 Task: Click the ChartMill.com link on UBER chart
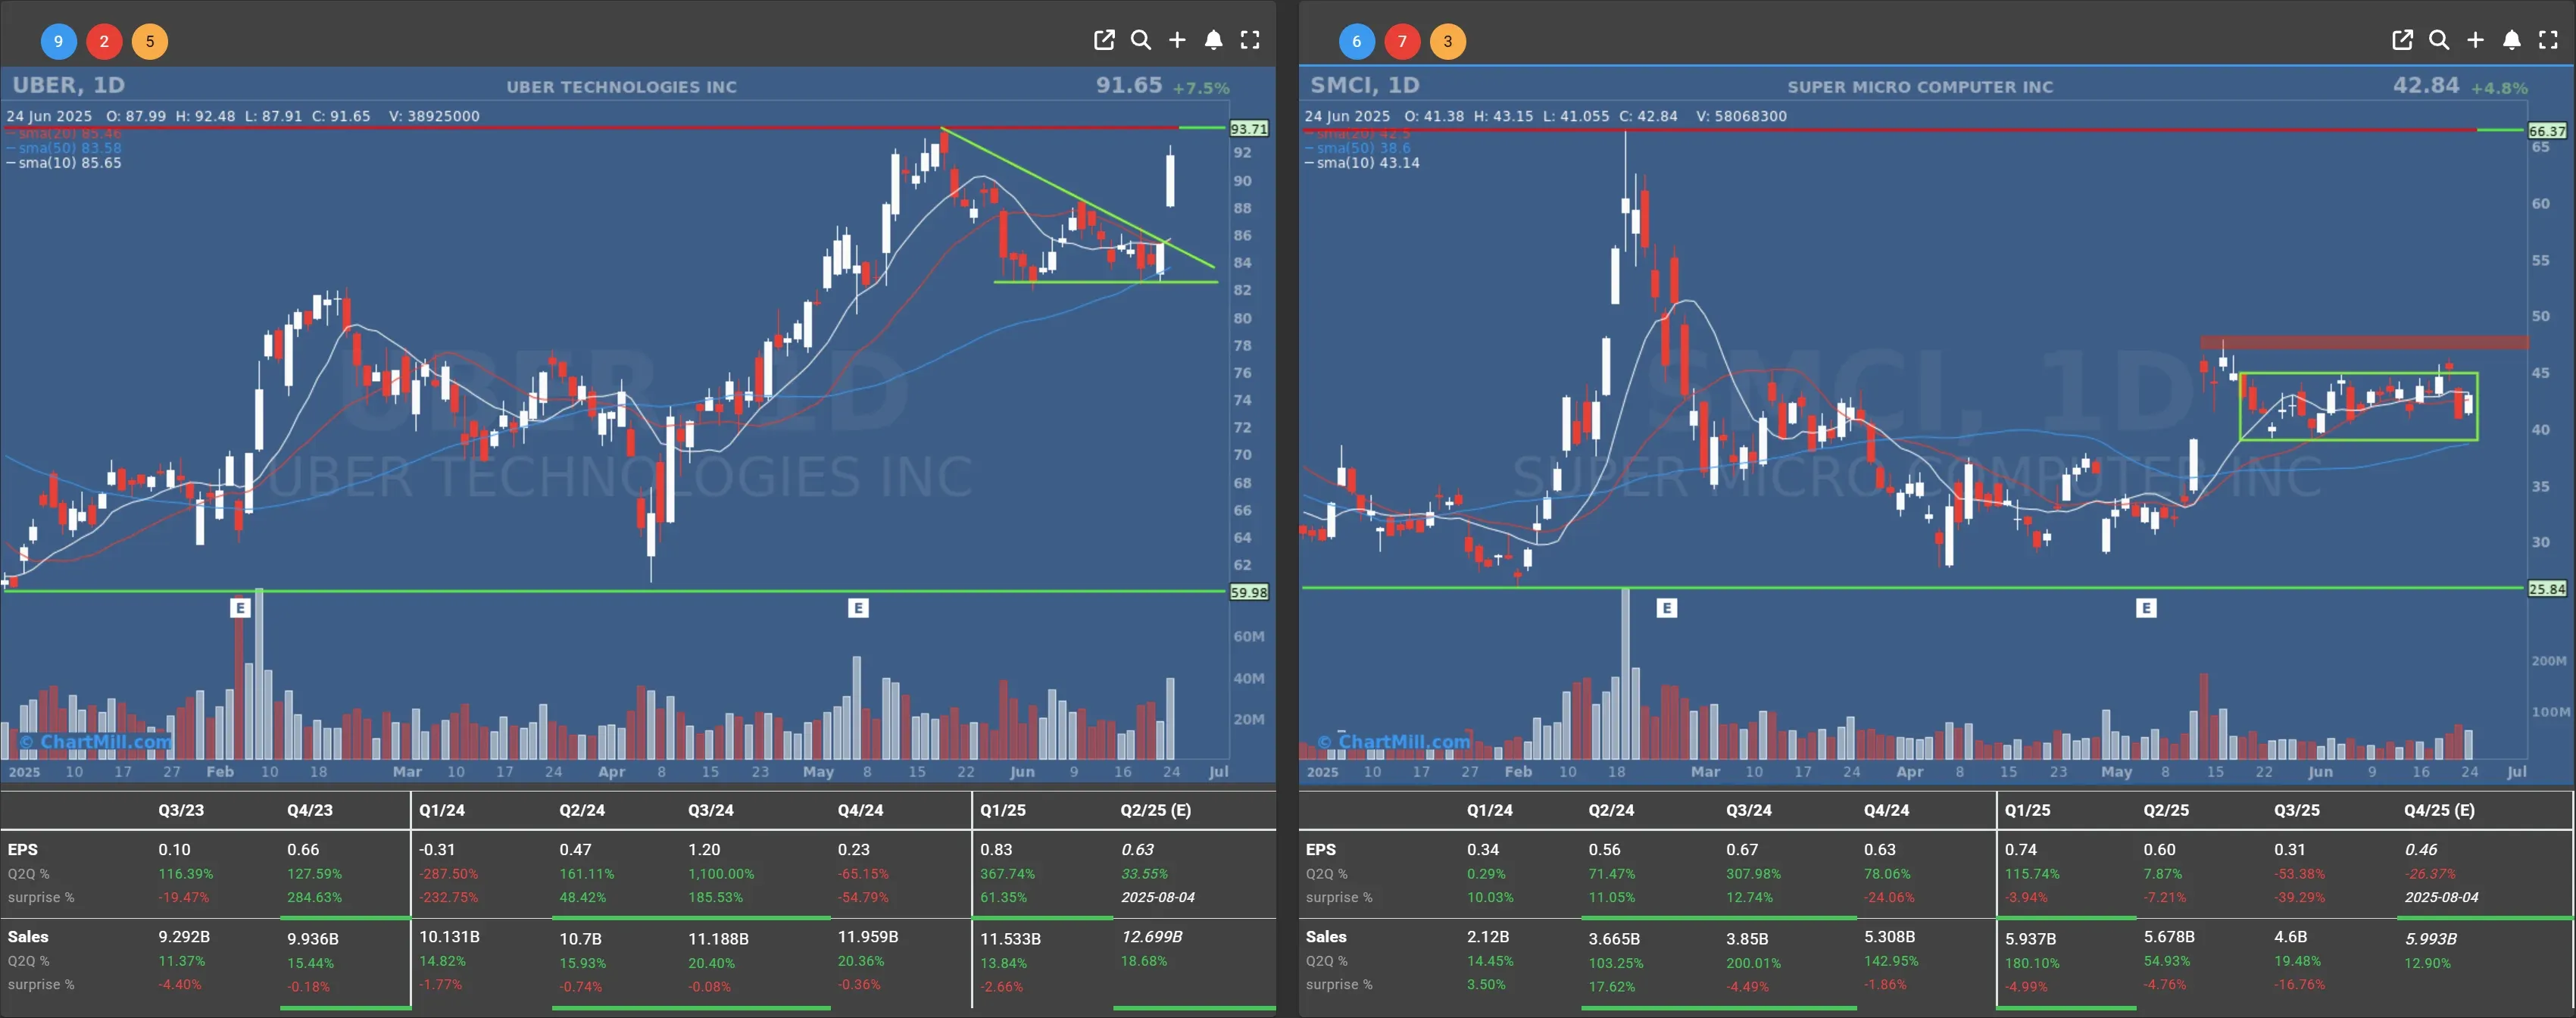[95, 742]
